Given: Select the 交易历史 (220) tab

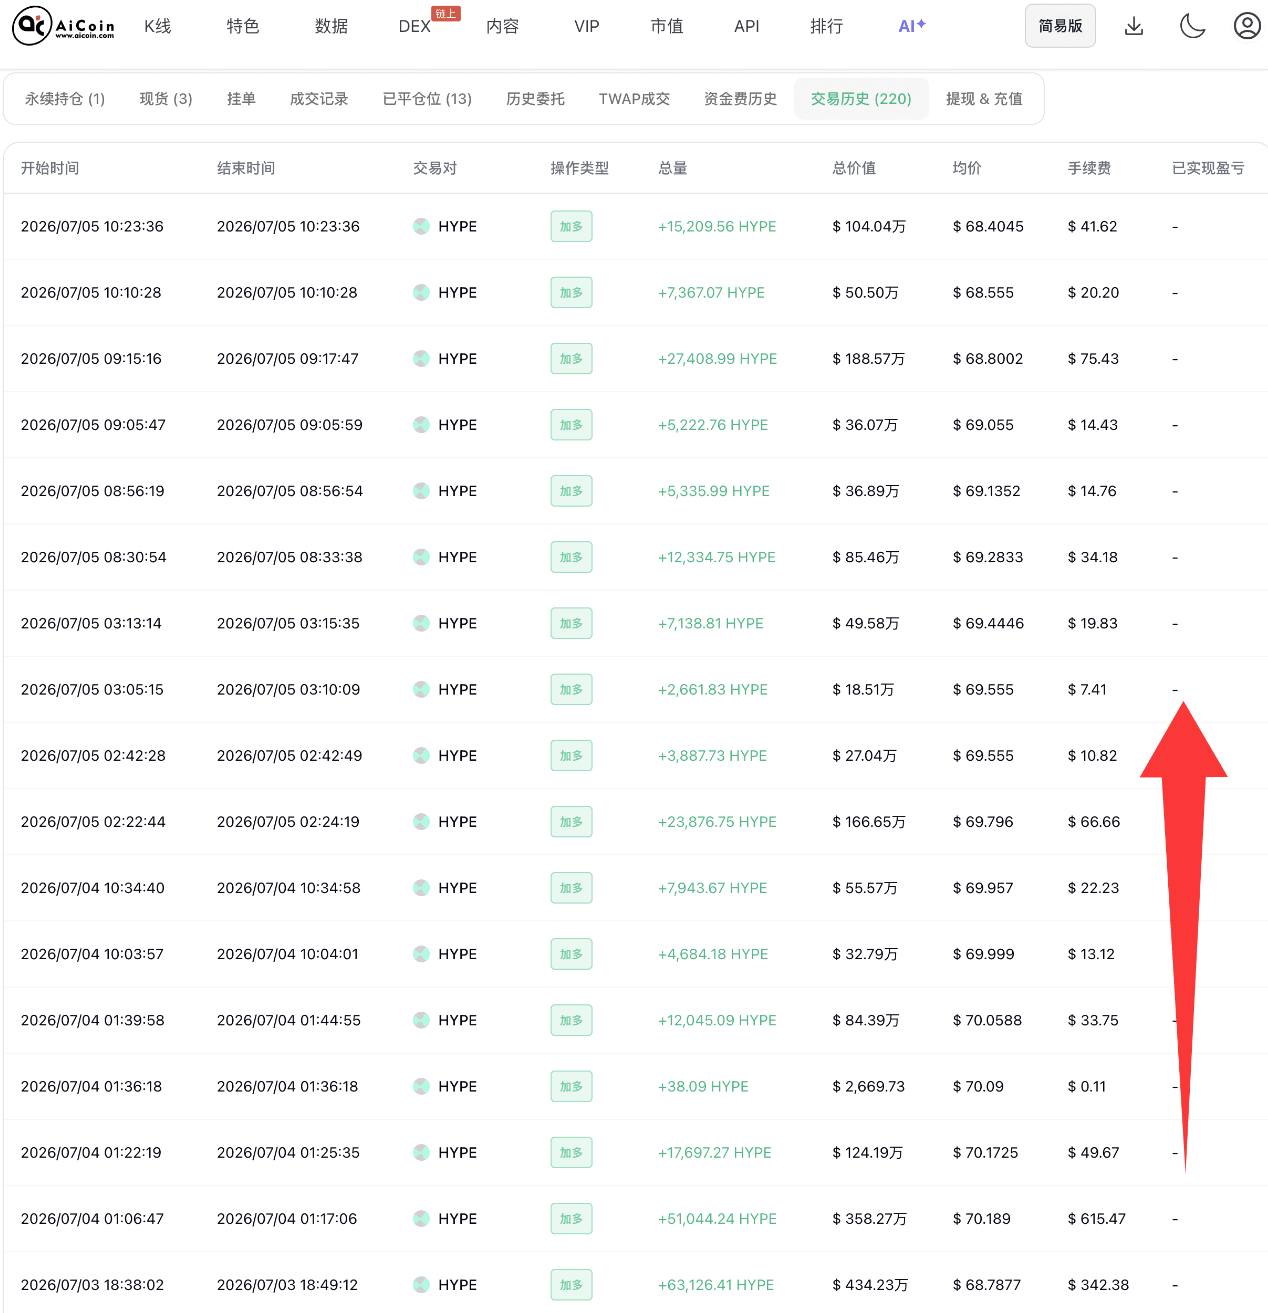Looking at the screenshot, I should click(x=861, y=99).
